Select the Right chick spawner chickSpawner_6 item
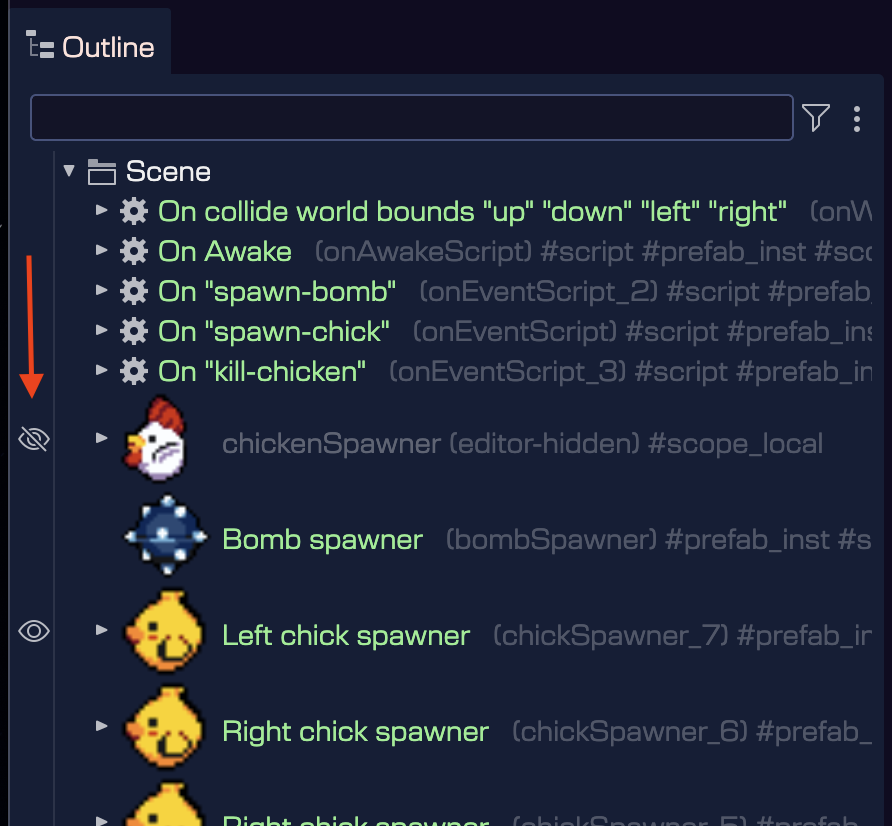Screen dimensions: 892x826 355,732
